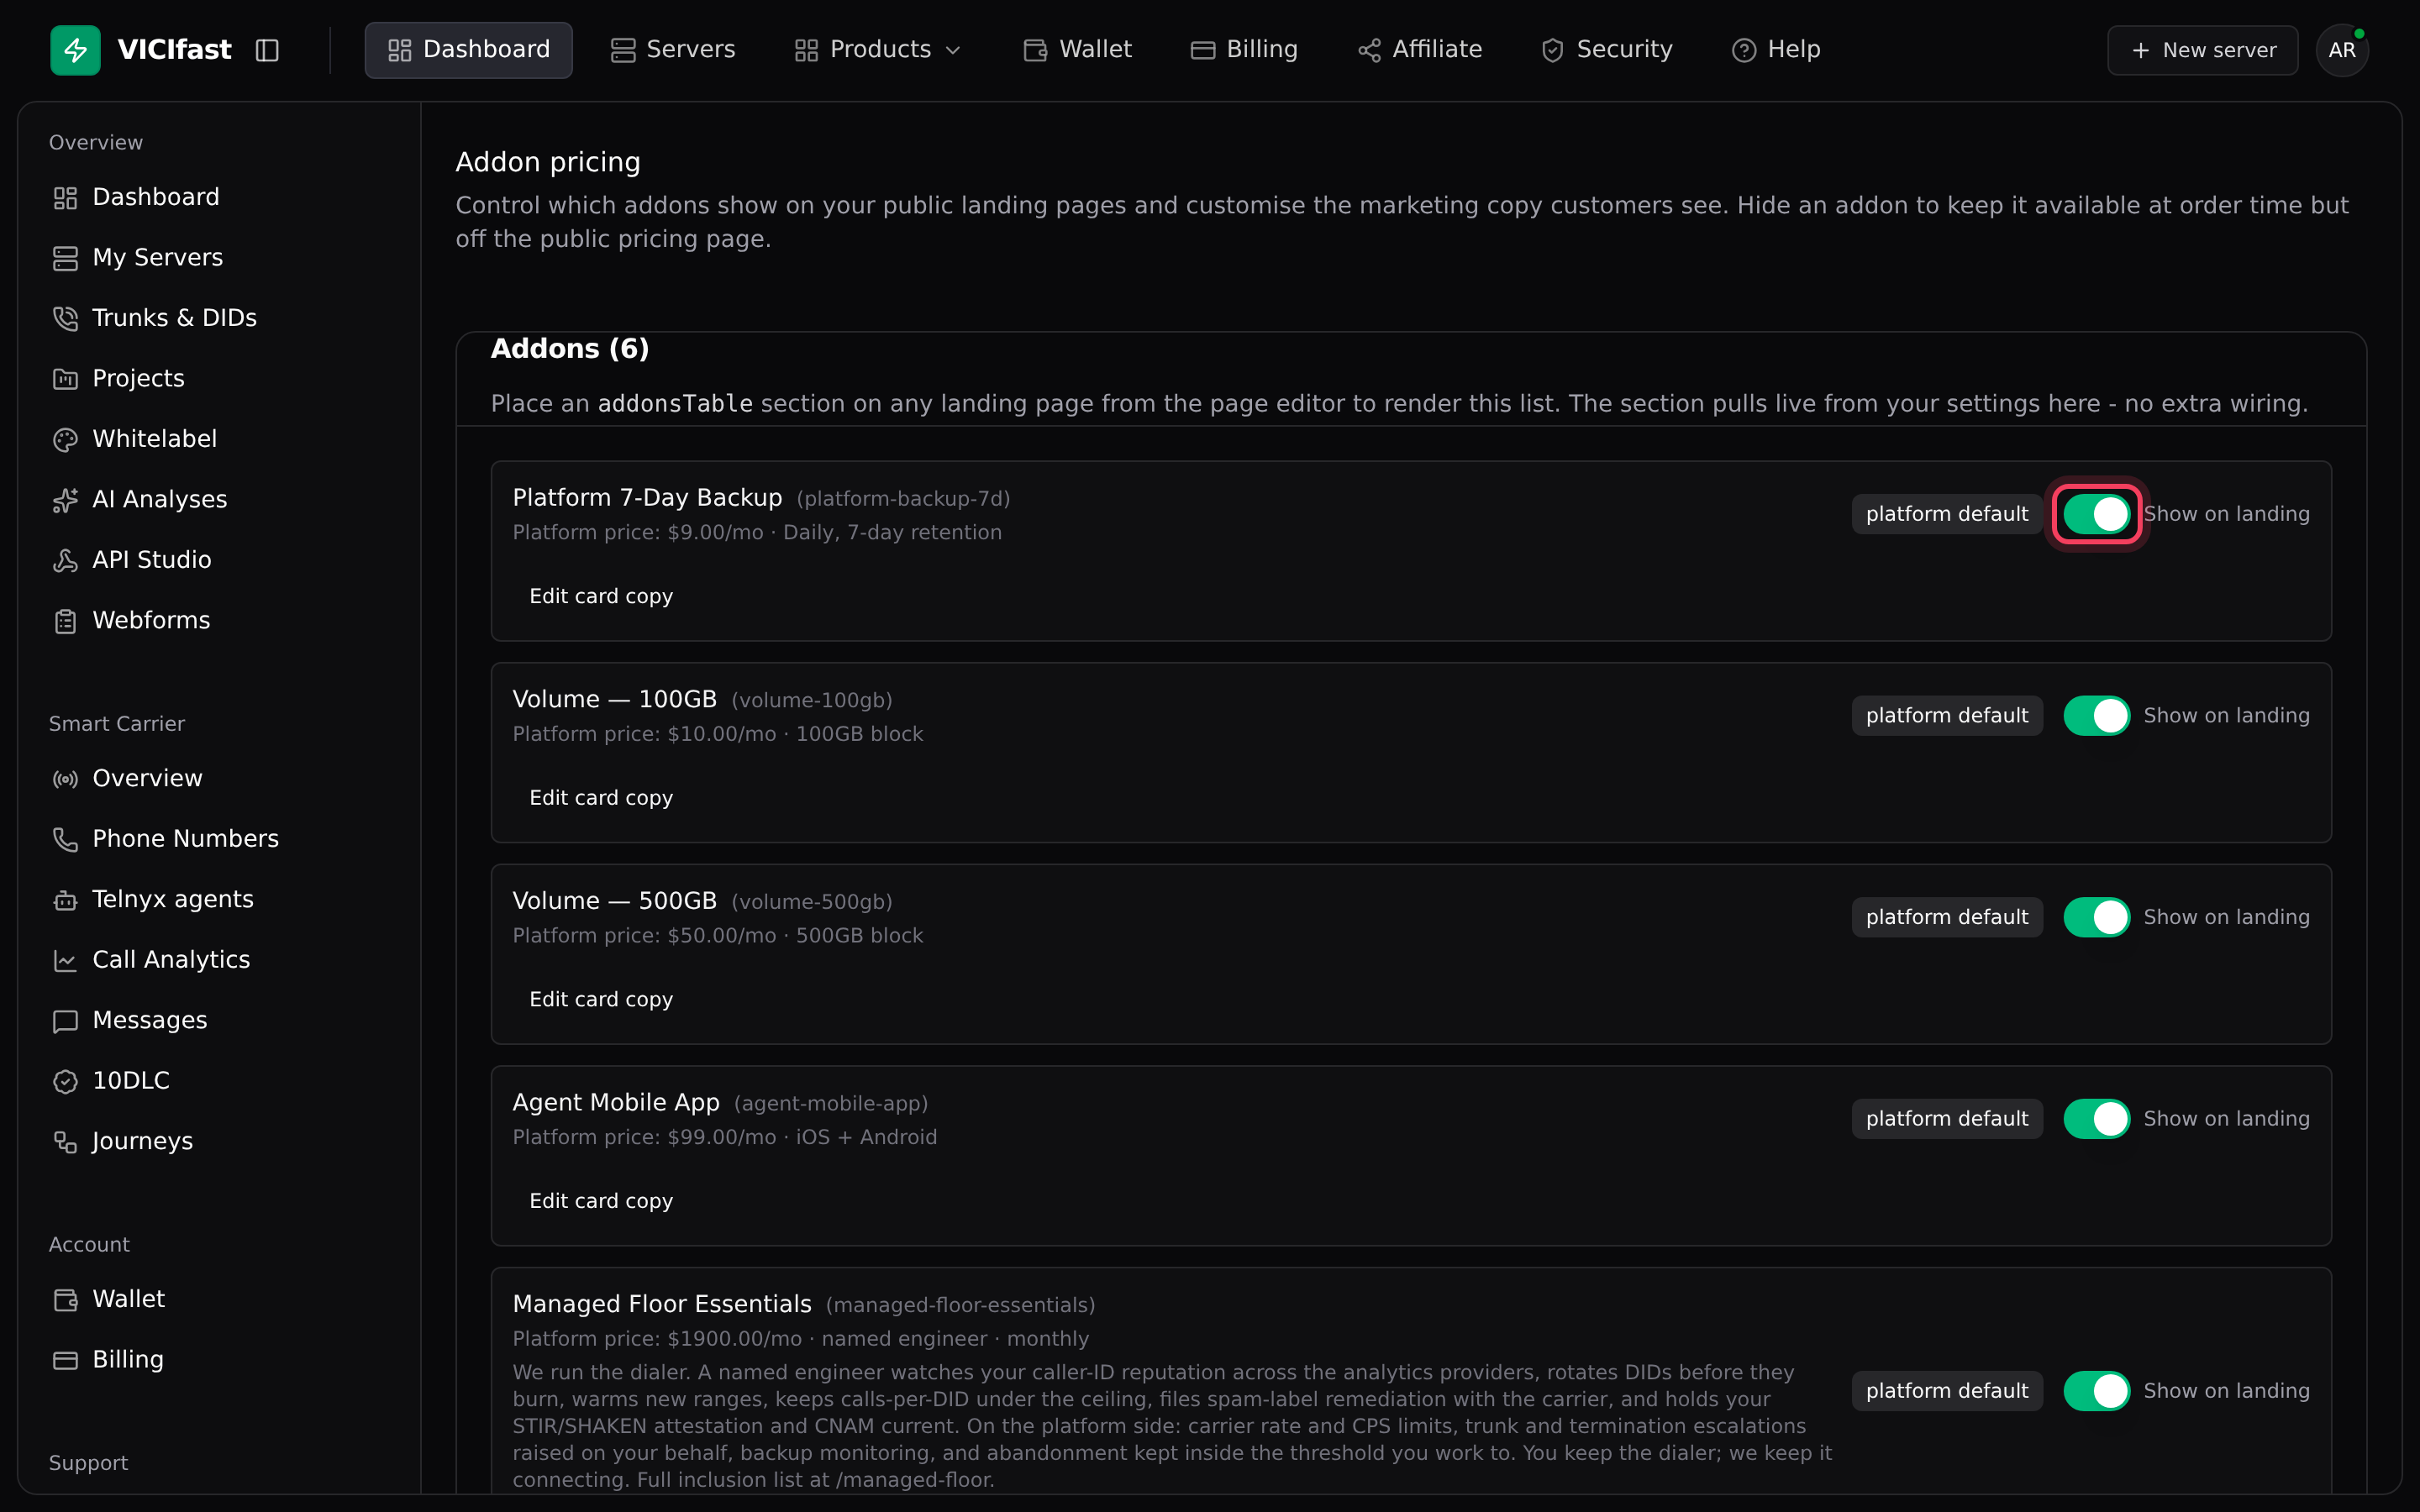Expand Edit card copy for Agent Mobile App
The height and width of the screenshot is (1512, 2420).
601,1201
